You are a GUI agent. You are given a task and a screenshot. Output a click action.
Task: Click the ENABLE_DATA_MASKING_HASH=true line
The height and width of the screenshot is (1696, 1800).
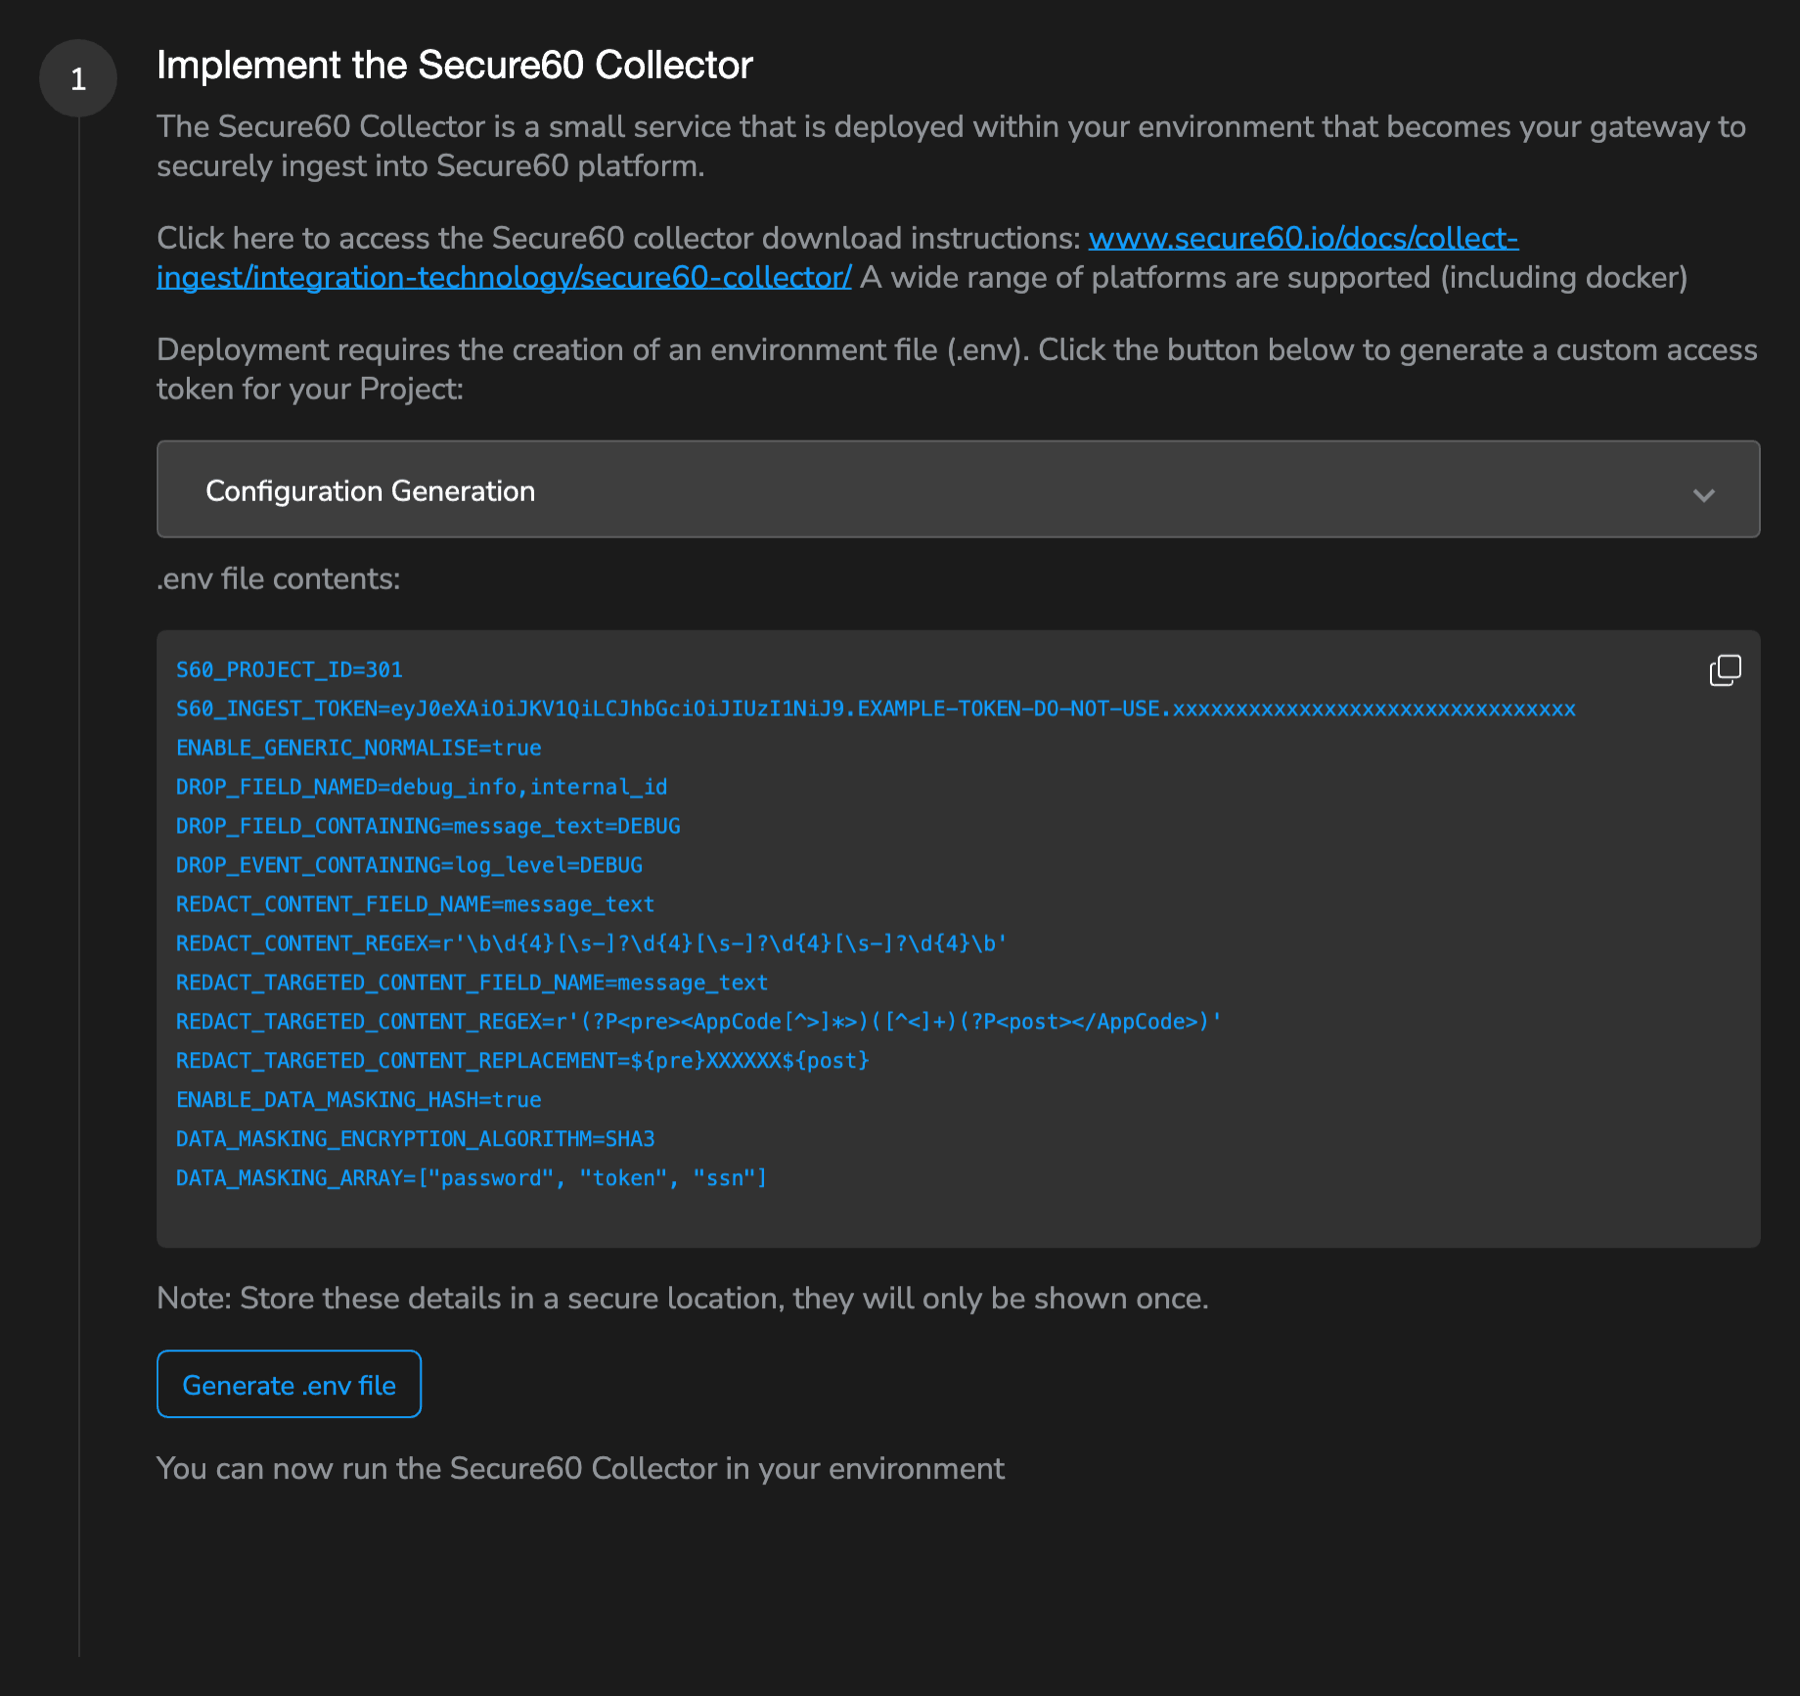point(359,1099)
